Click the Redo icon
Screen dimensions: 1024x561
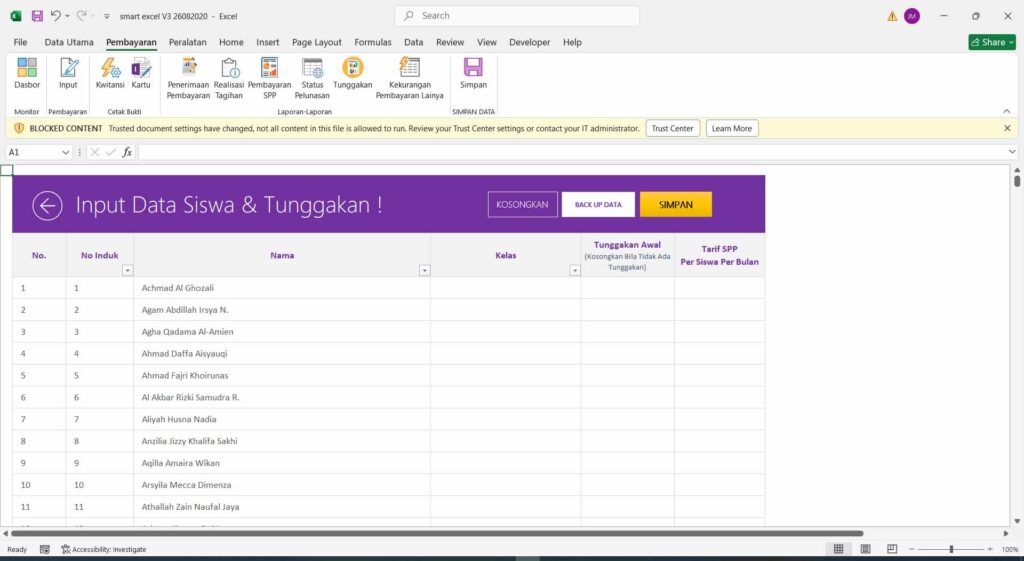coord(81,16)
